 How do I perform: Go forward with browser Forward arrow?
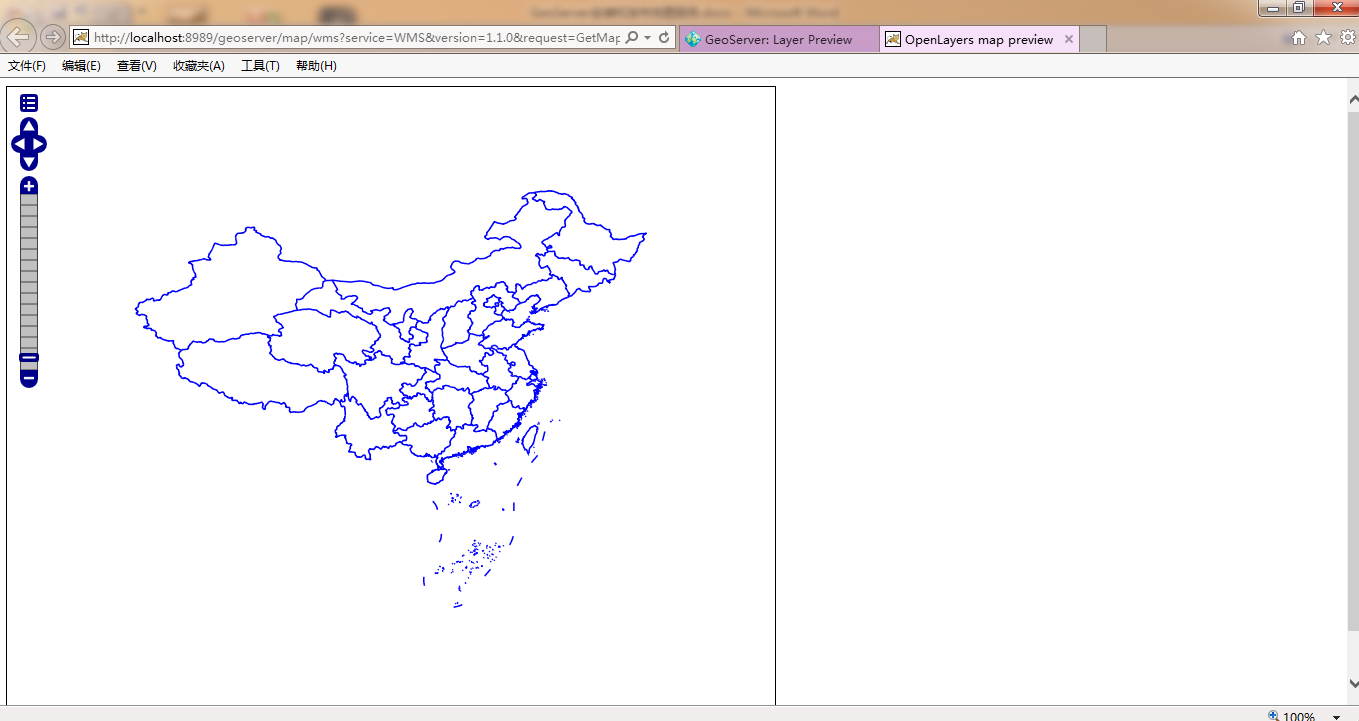[x=52, y=38]
